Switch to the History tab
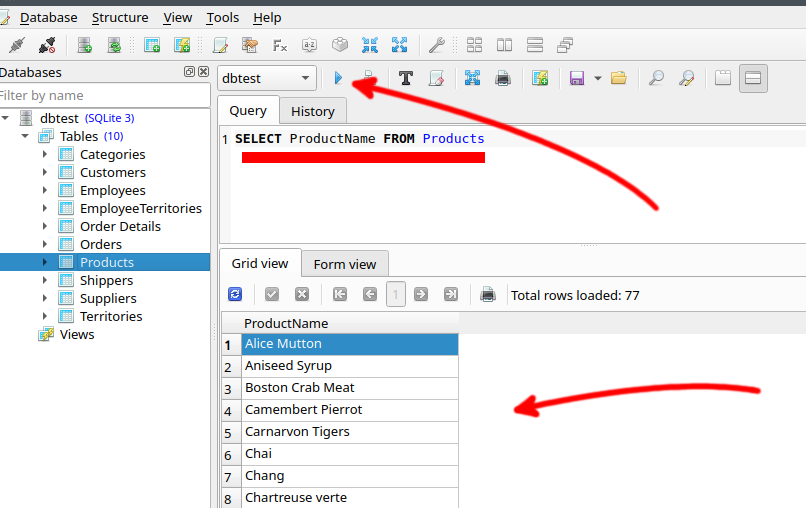 tap(312, 111)
